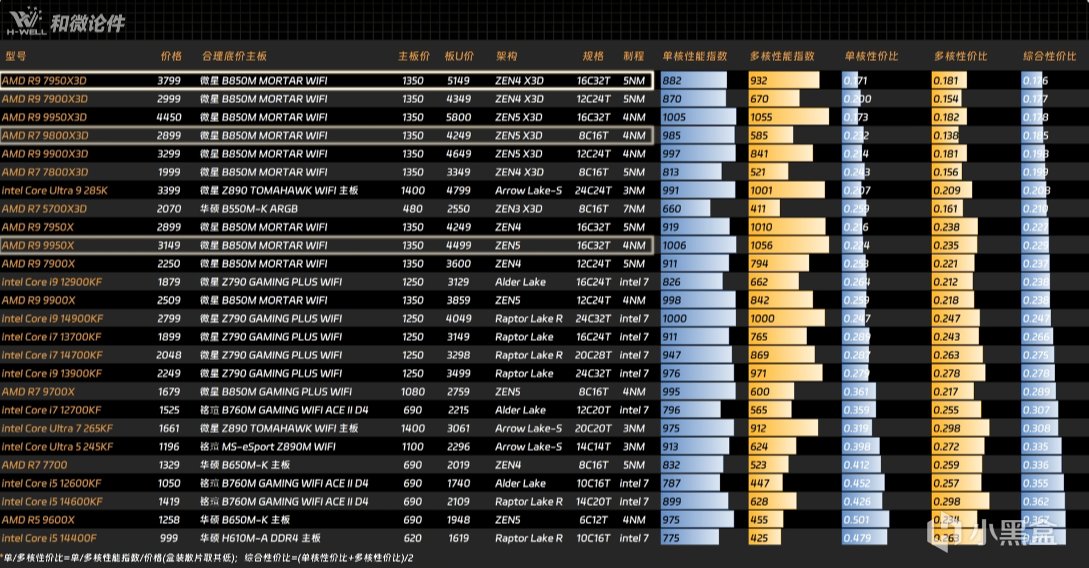Click the 6C12T spec cell
1089x568 pixels.
coord(593,520)
